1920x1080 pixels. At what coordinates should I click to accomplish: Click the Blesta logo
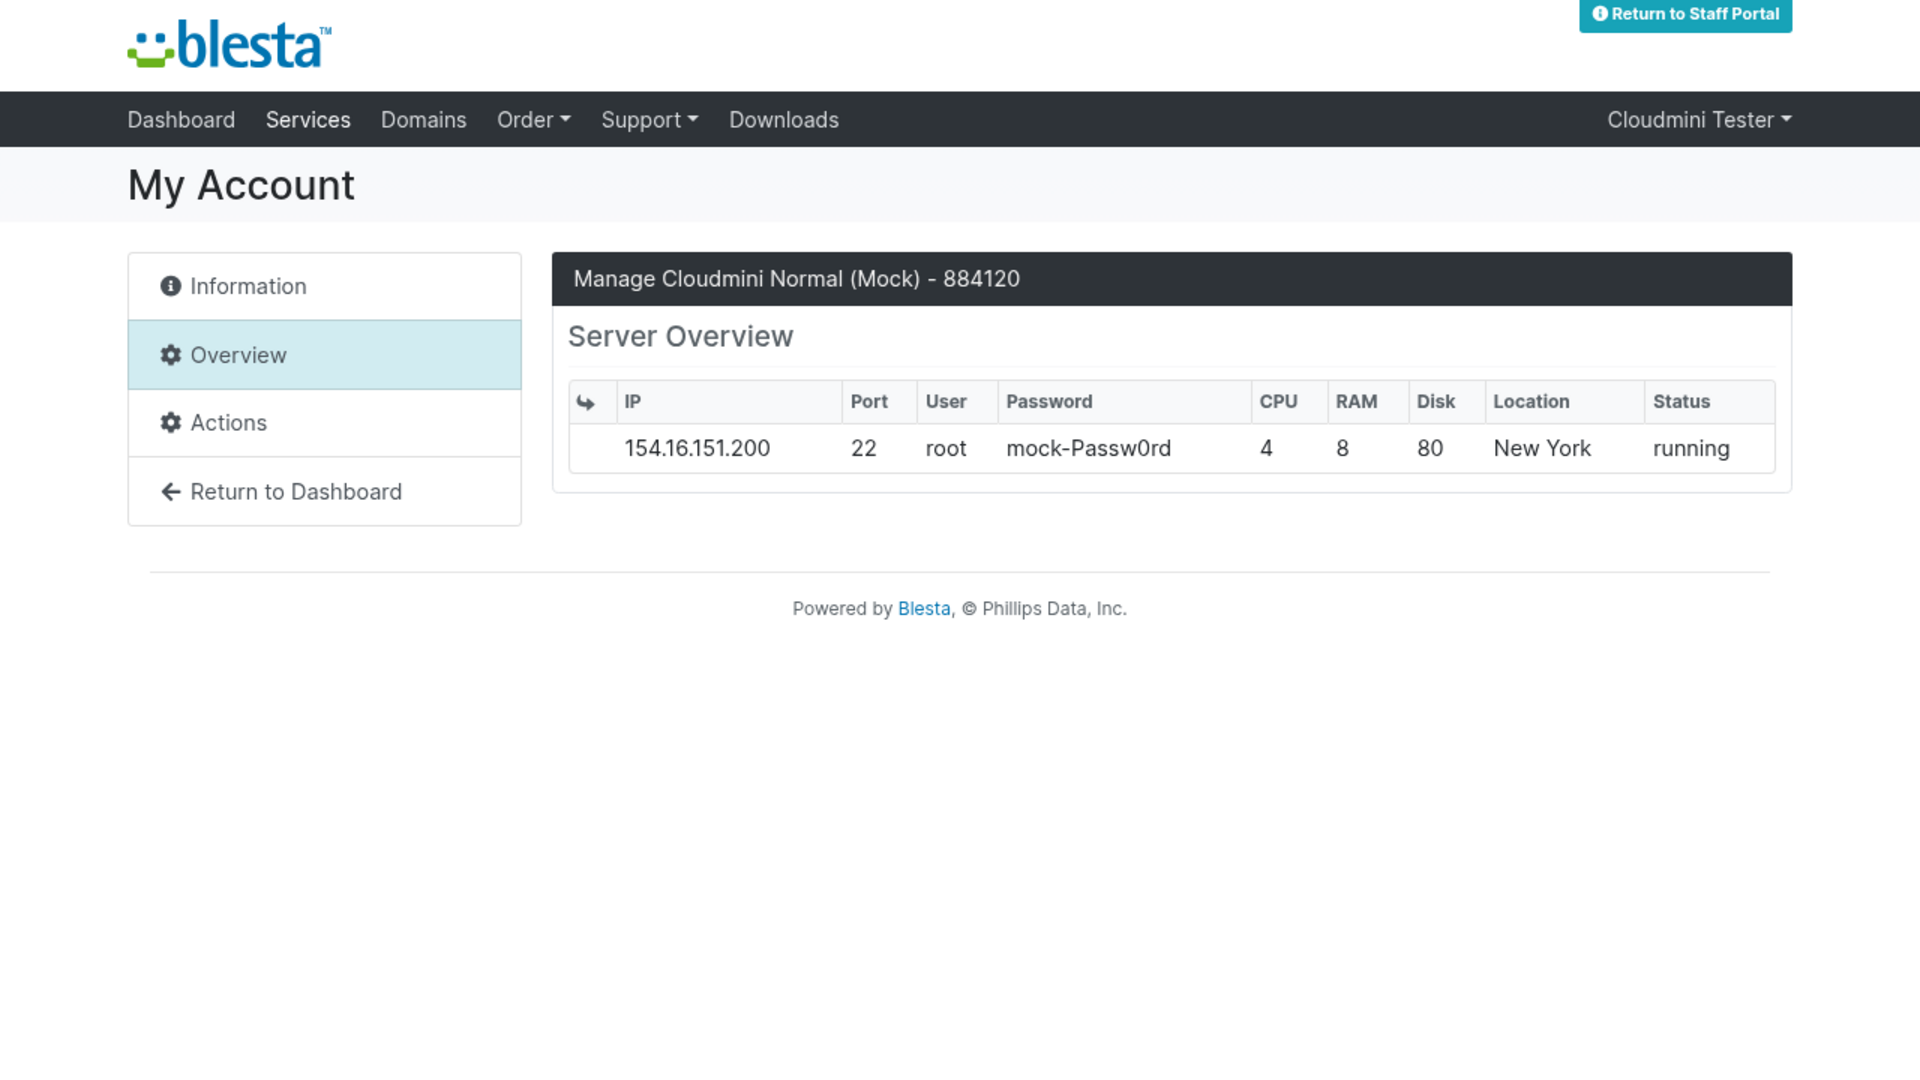[x=229, y=45]
